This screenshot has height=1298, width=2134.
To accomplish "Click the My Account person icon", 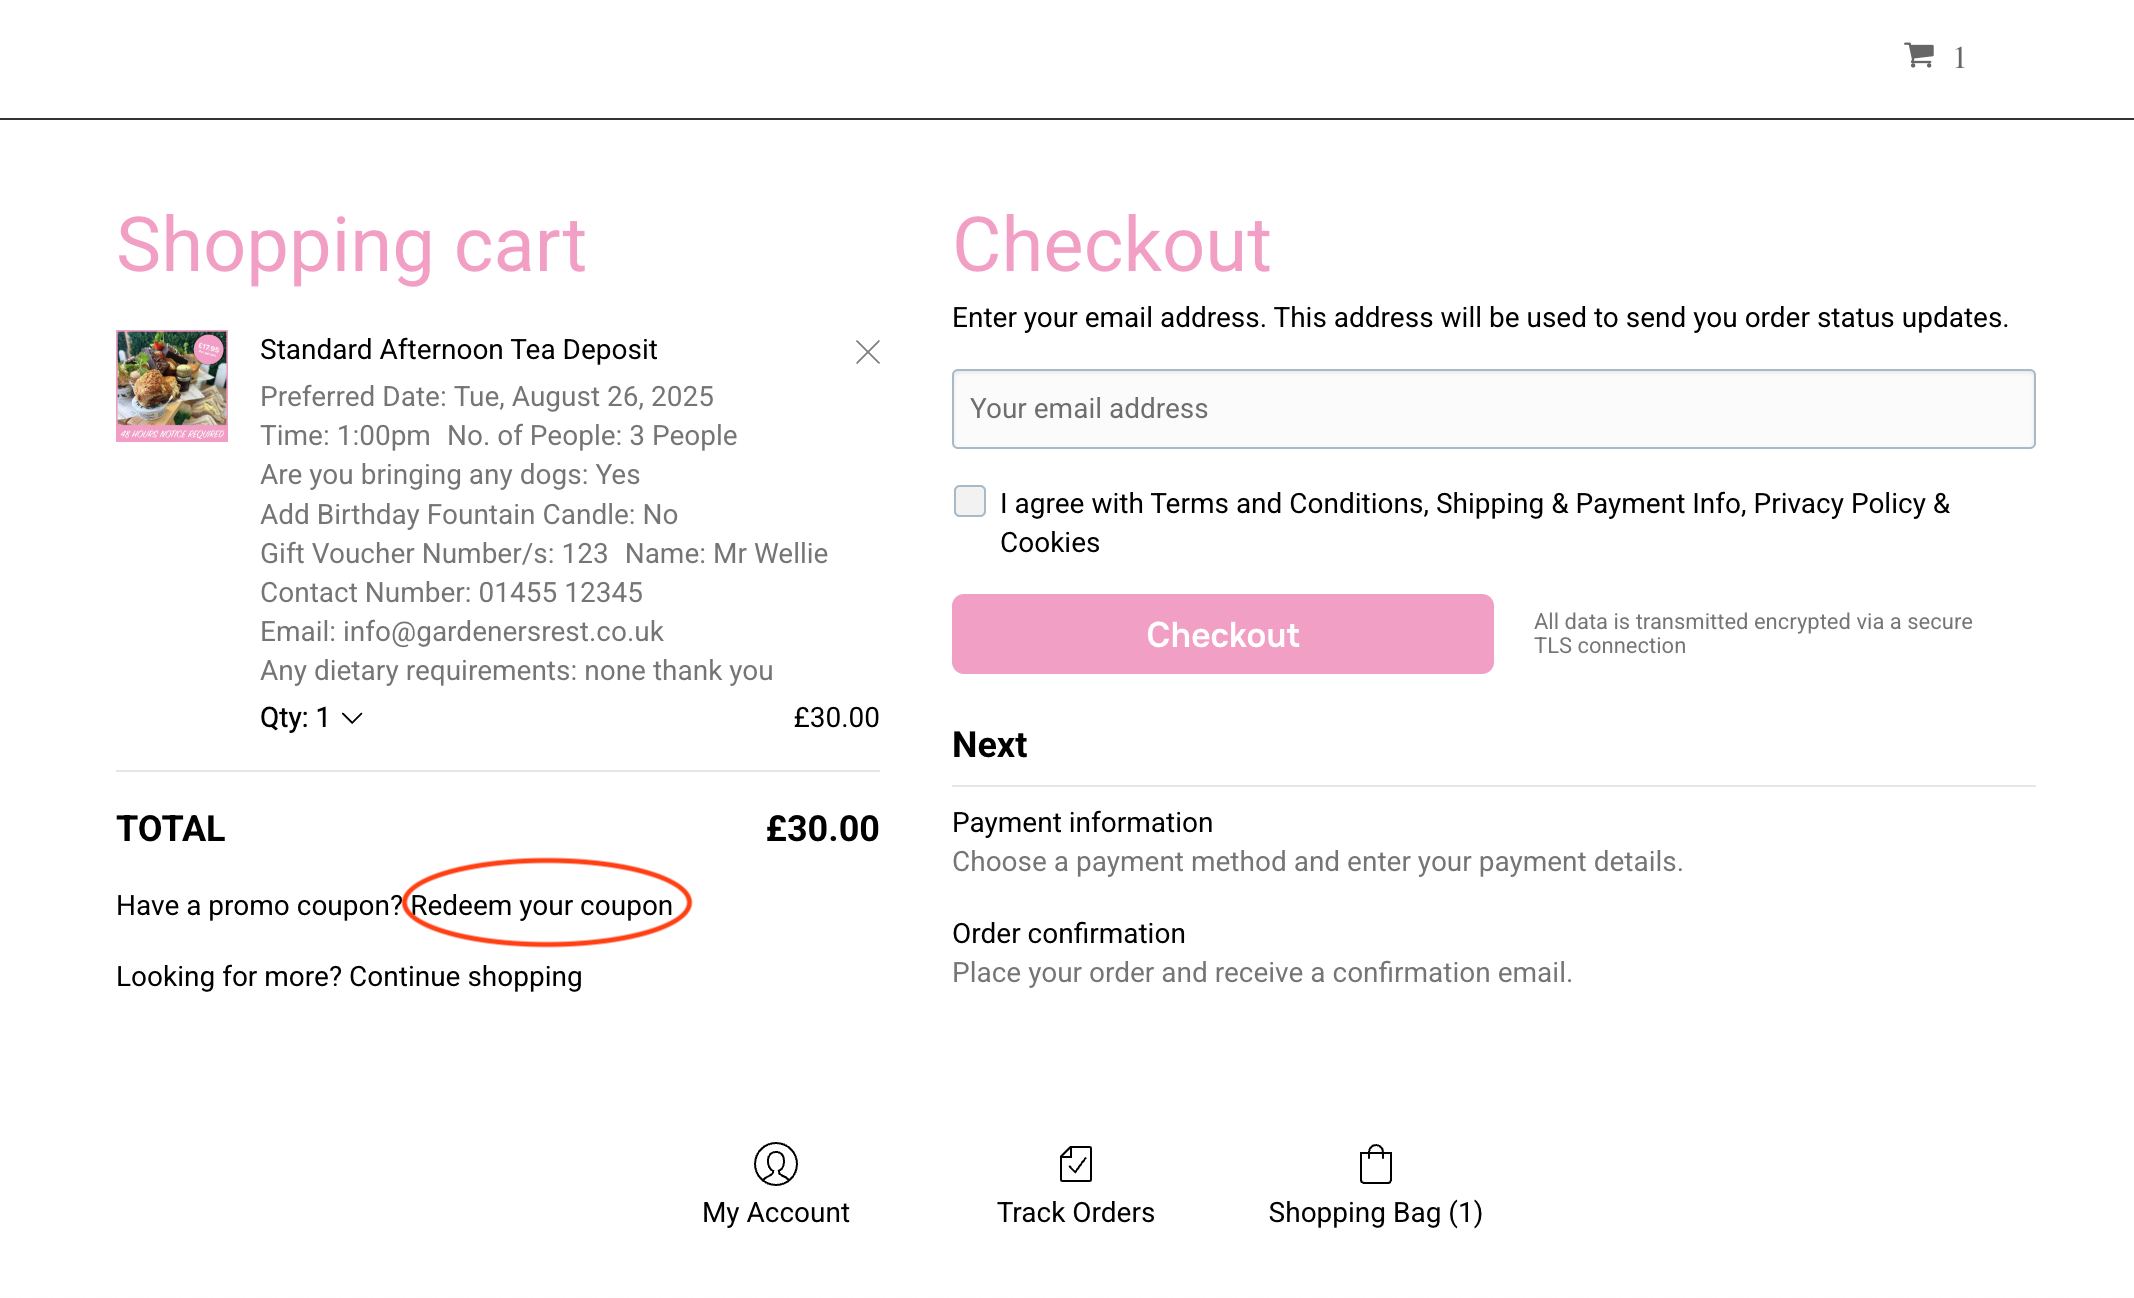I will 775,1164.
